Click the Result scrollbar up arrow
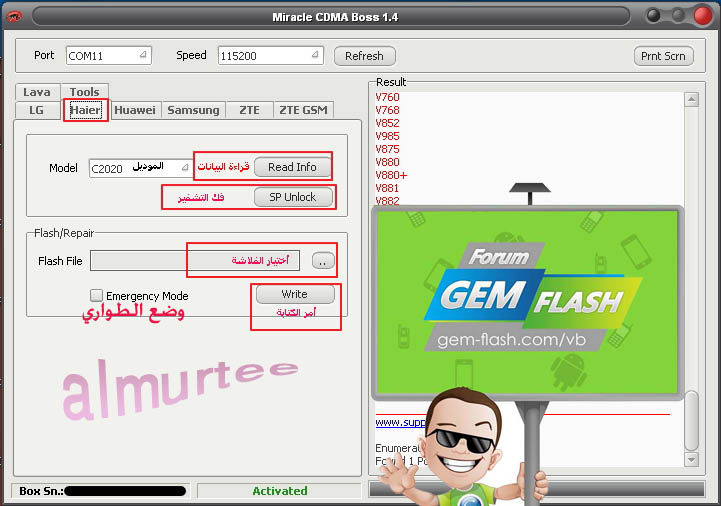 (691, 99)
